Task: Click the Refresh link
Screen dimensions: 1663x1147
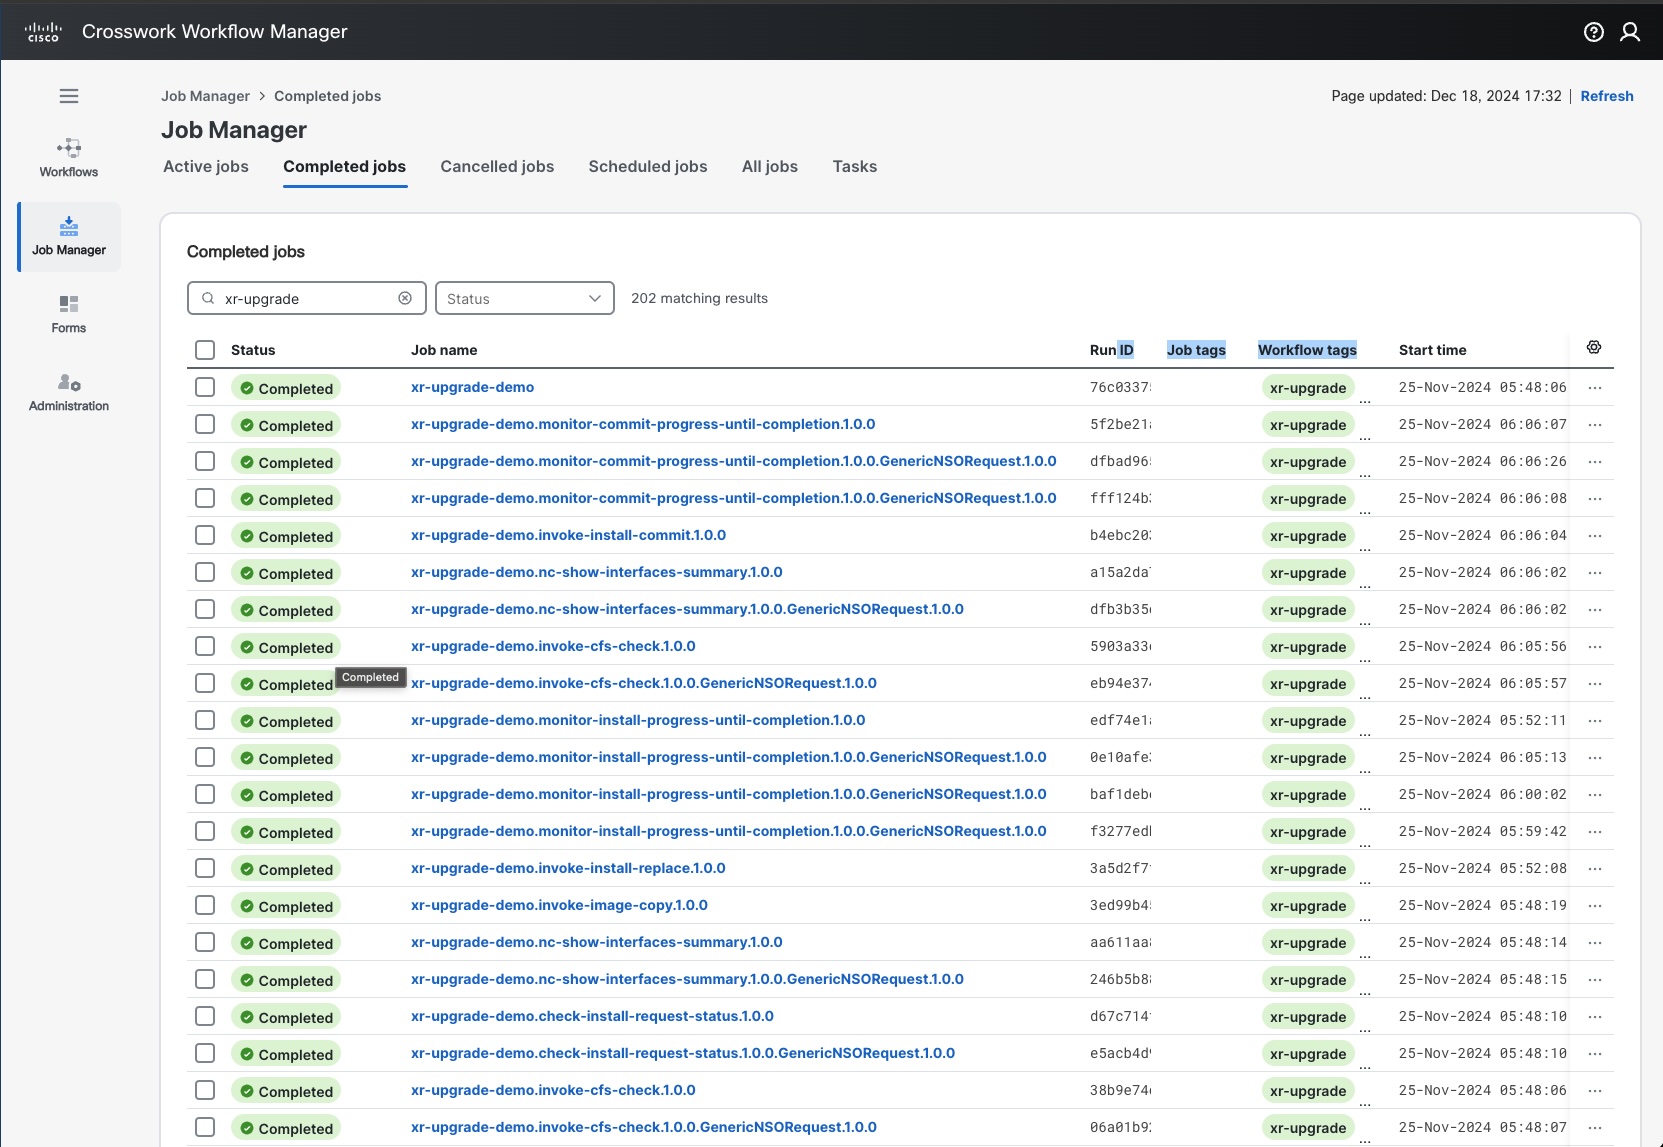Action: [x=1607, y=96]
